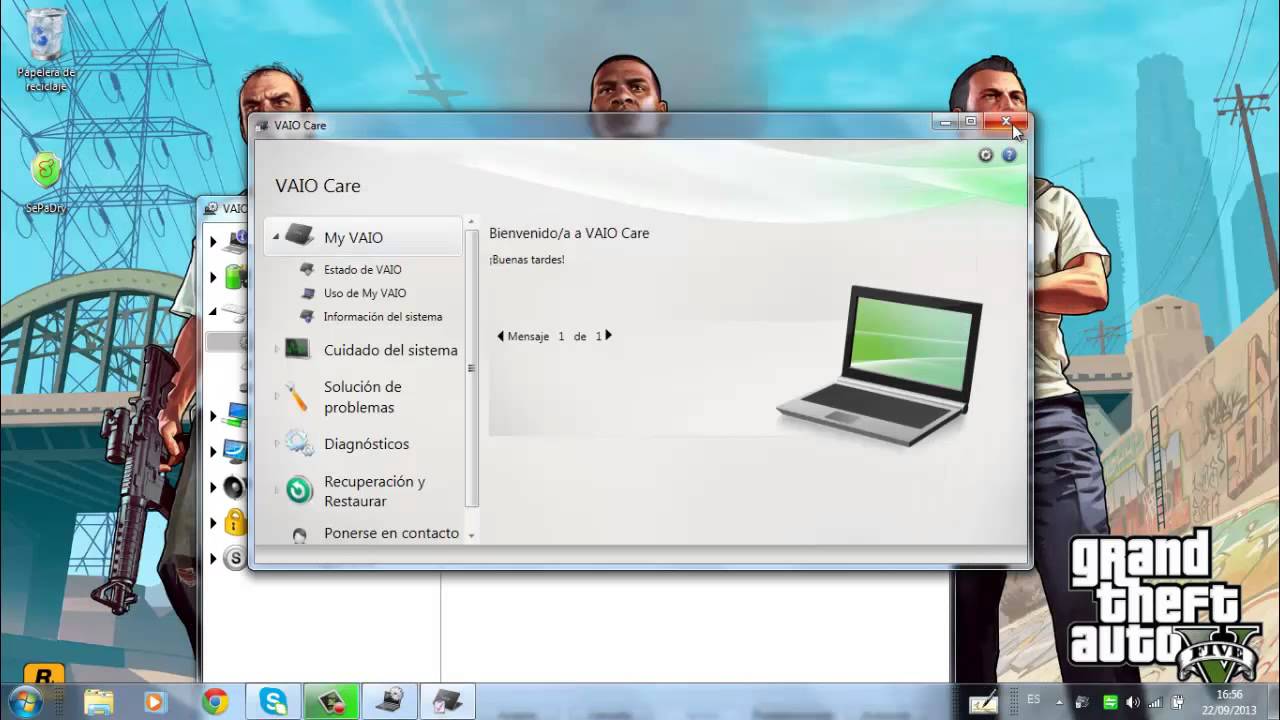Screen dimensions: 1280x720
Task: Collapse the My VAIO section
Action: pos(276,237)
